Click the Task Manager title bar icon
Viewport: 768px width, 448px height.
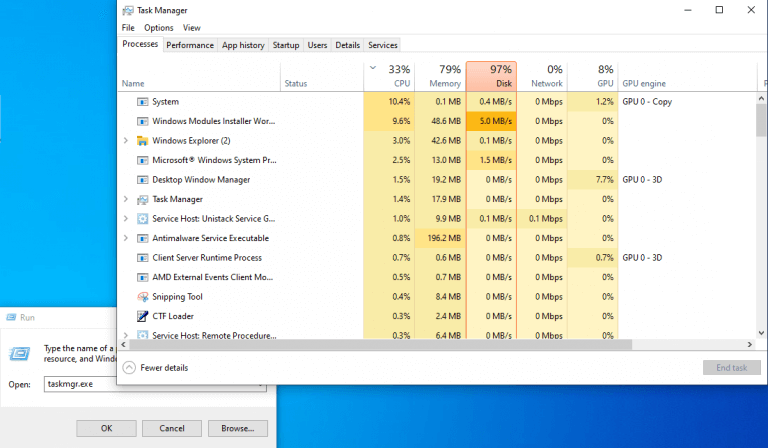pos(128,10)
